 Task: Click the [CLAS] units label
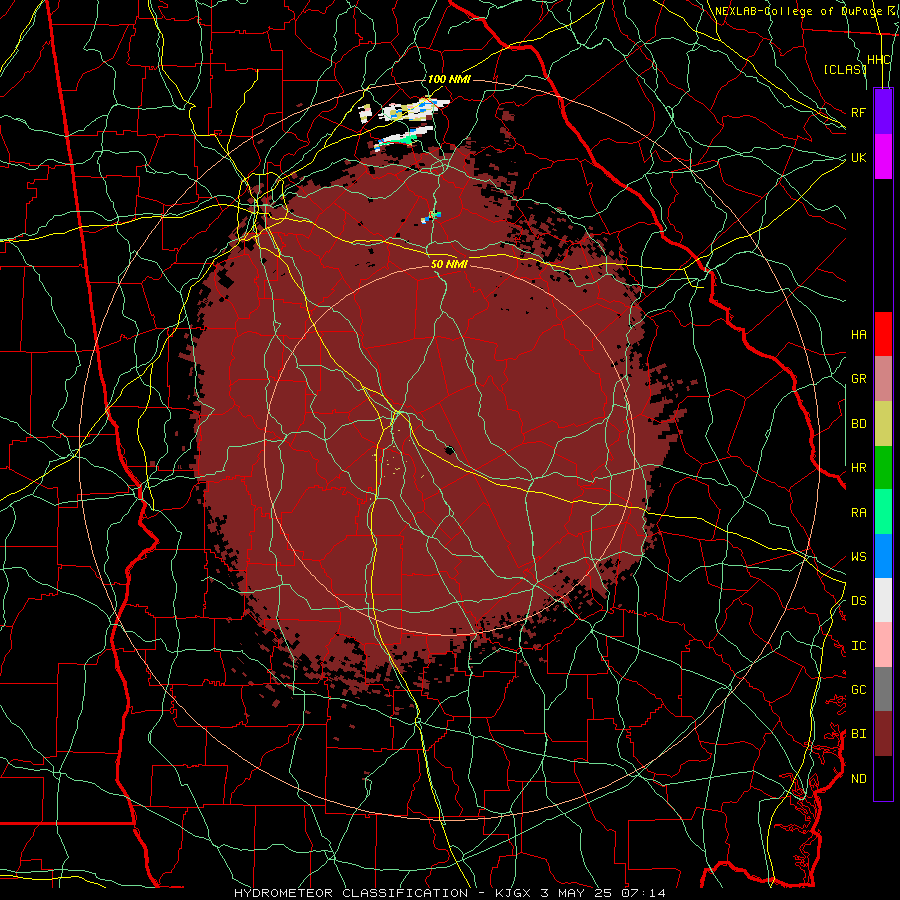[844, 69]
